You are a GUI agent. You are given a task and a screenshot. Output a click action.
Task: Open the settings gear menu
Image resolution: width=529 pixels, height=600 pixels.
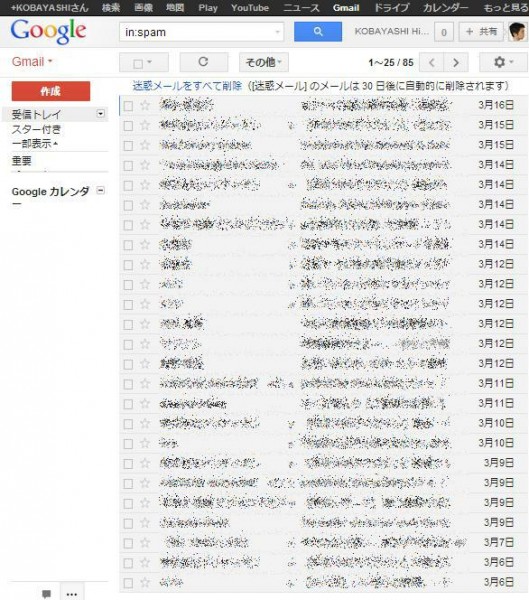[503, 62]
